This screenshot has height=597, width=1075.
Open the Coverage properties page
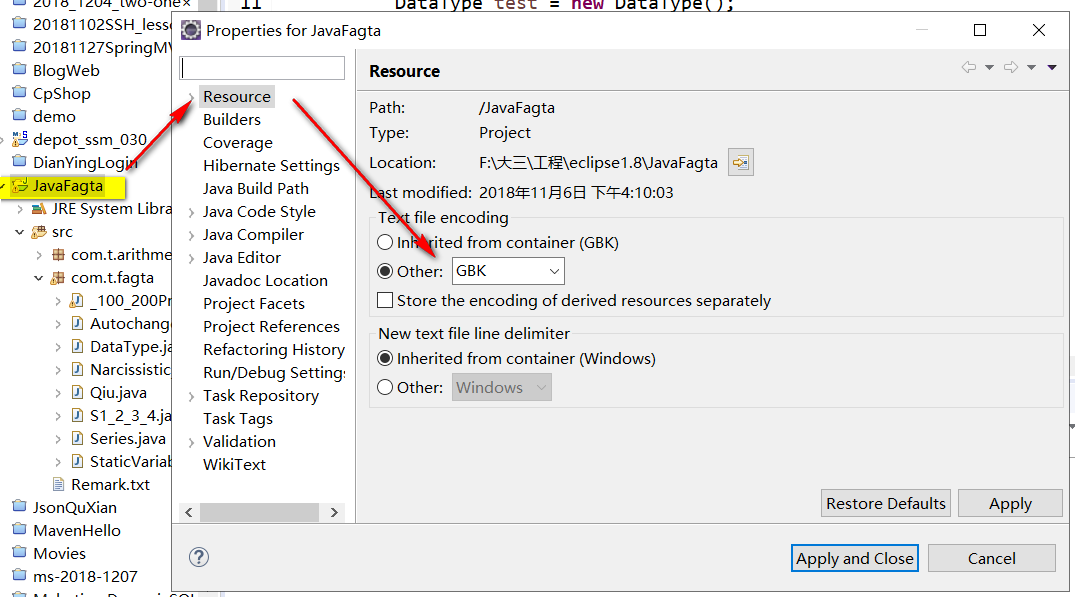[238, 143]
